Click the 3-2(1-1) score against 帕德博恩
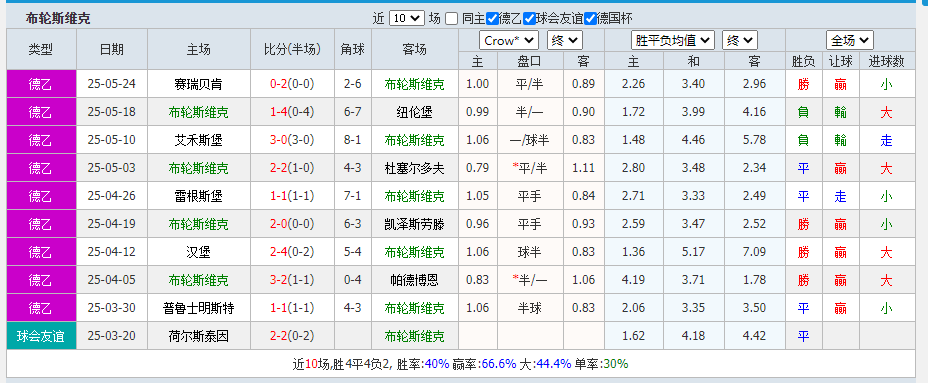The width and height of the screenshot is (928, 383). (x=292, y=280)
